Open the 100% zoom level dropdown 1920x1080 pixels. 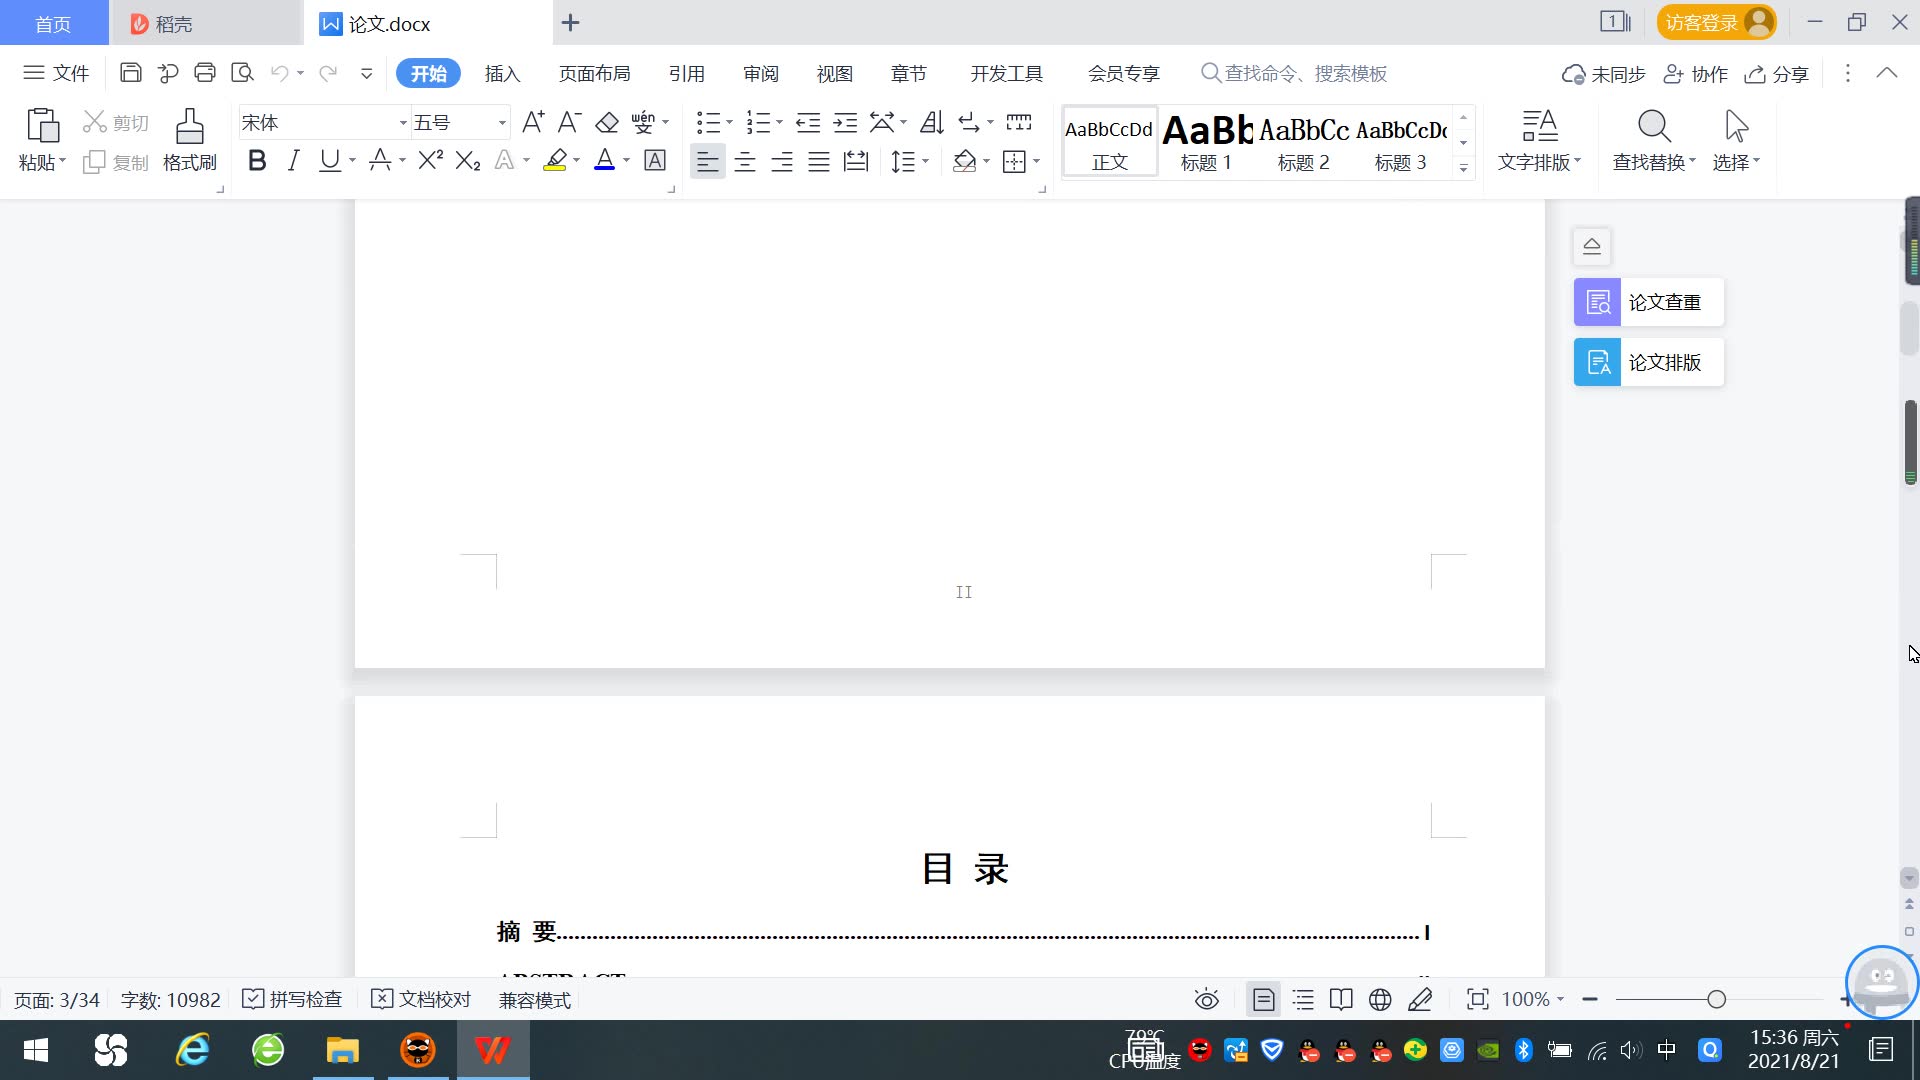pyautogui.click(x=1533, y=1000)
